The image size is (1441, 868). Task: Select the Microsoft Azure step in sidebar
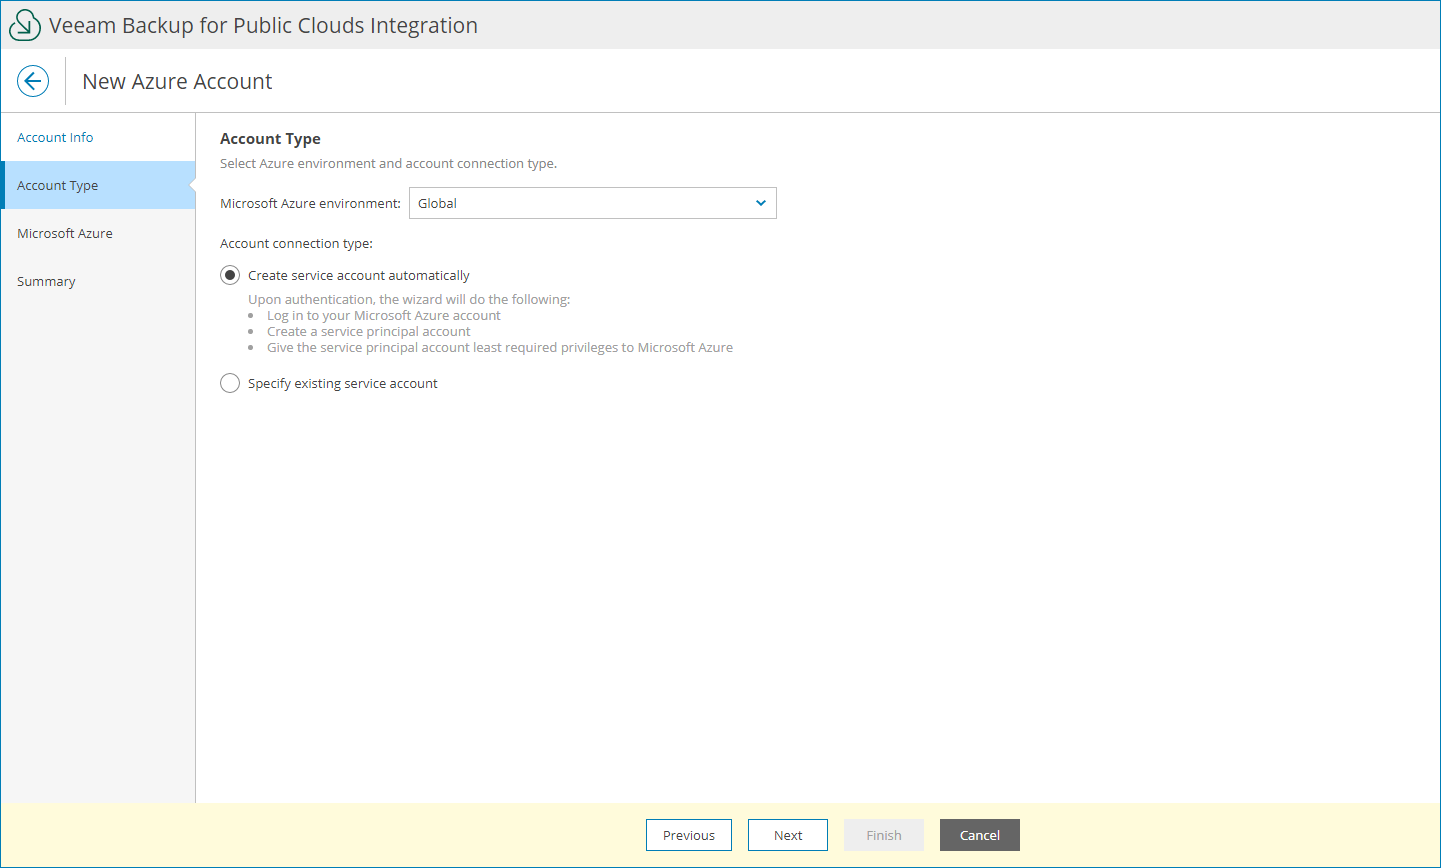pyautogui.click(x=65, y=233)
